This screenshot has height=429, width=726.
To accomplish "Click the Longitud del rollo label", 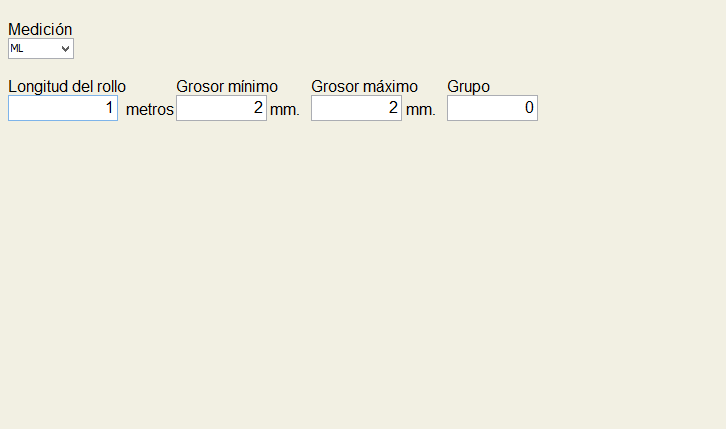I will pyautogui.click(x=67, y=87).
